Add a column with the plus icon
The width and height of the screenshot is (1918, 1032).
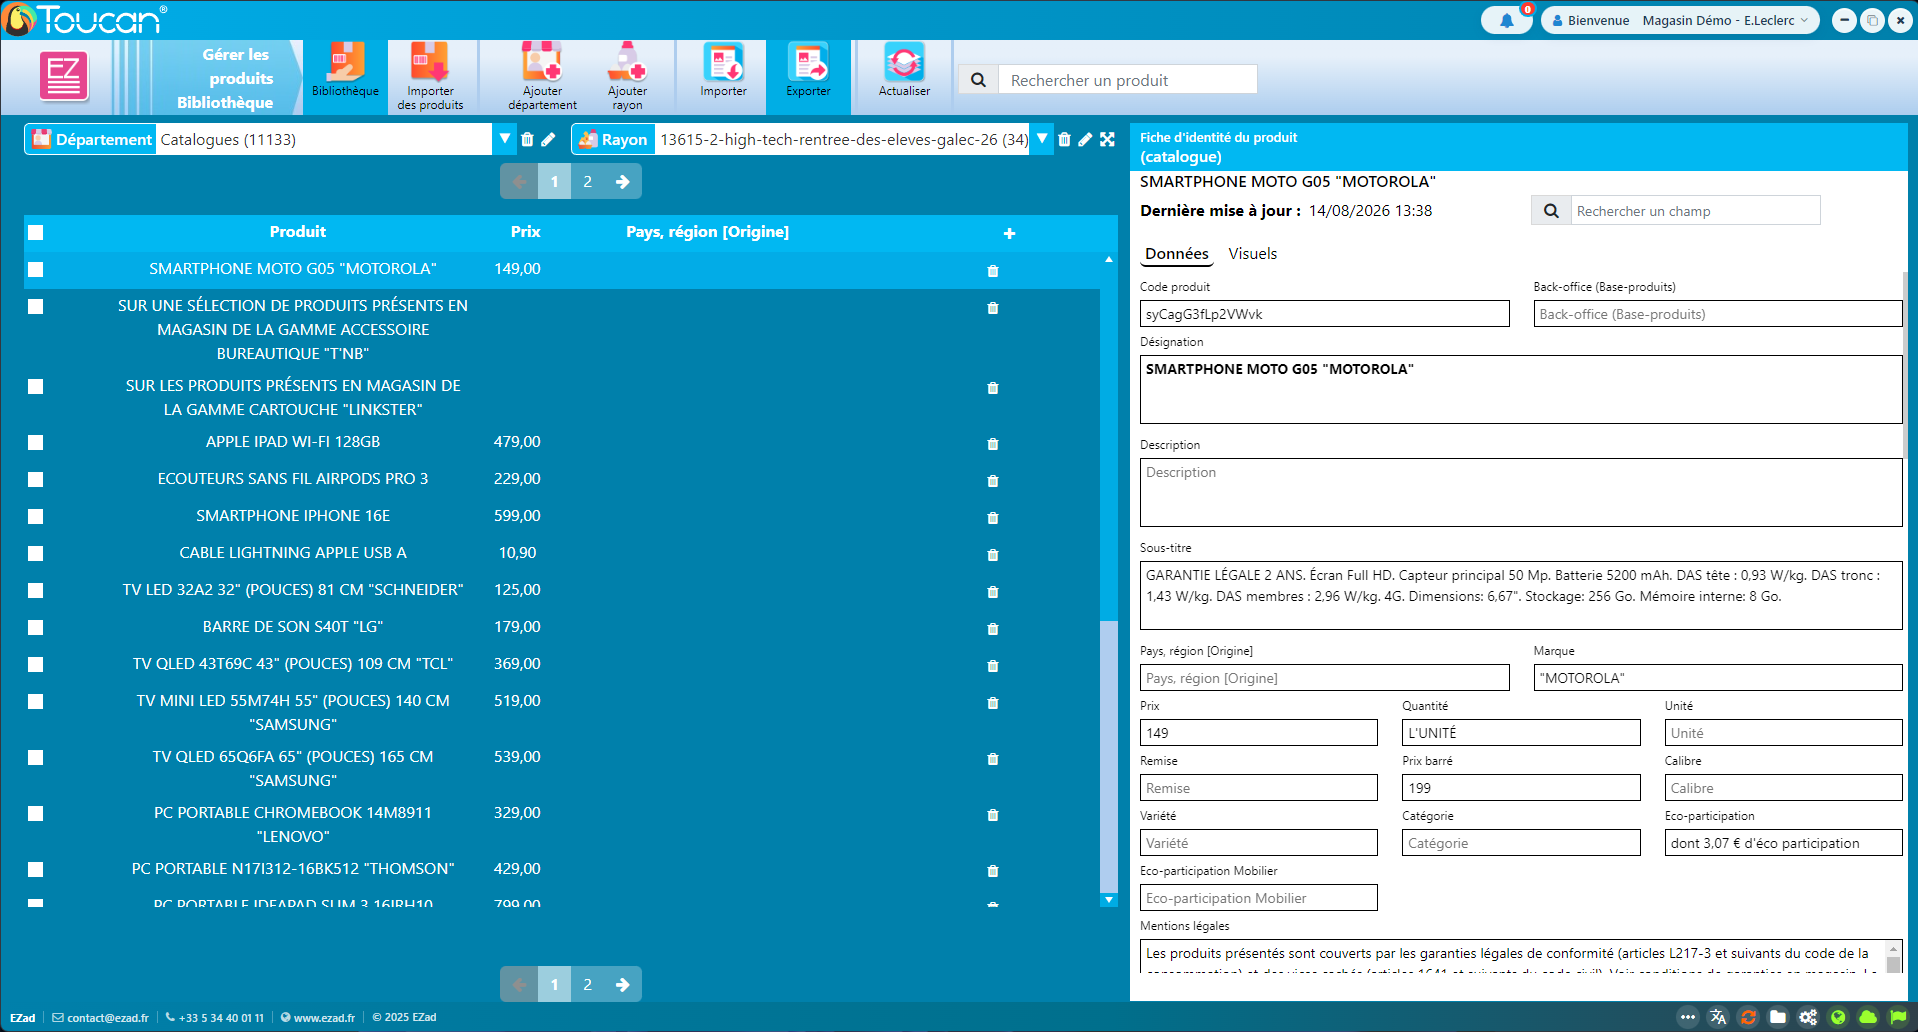(1009, 233)
